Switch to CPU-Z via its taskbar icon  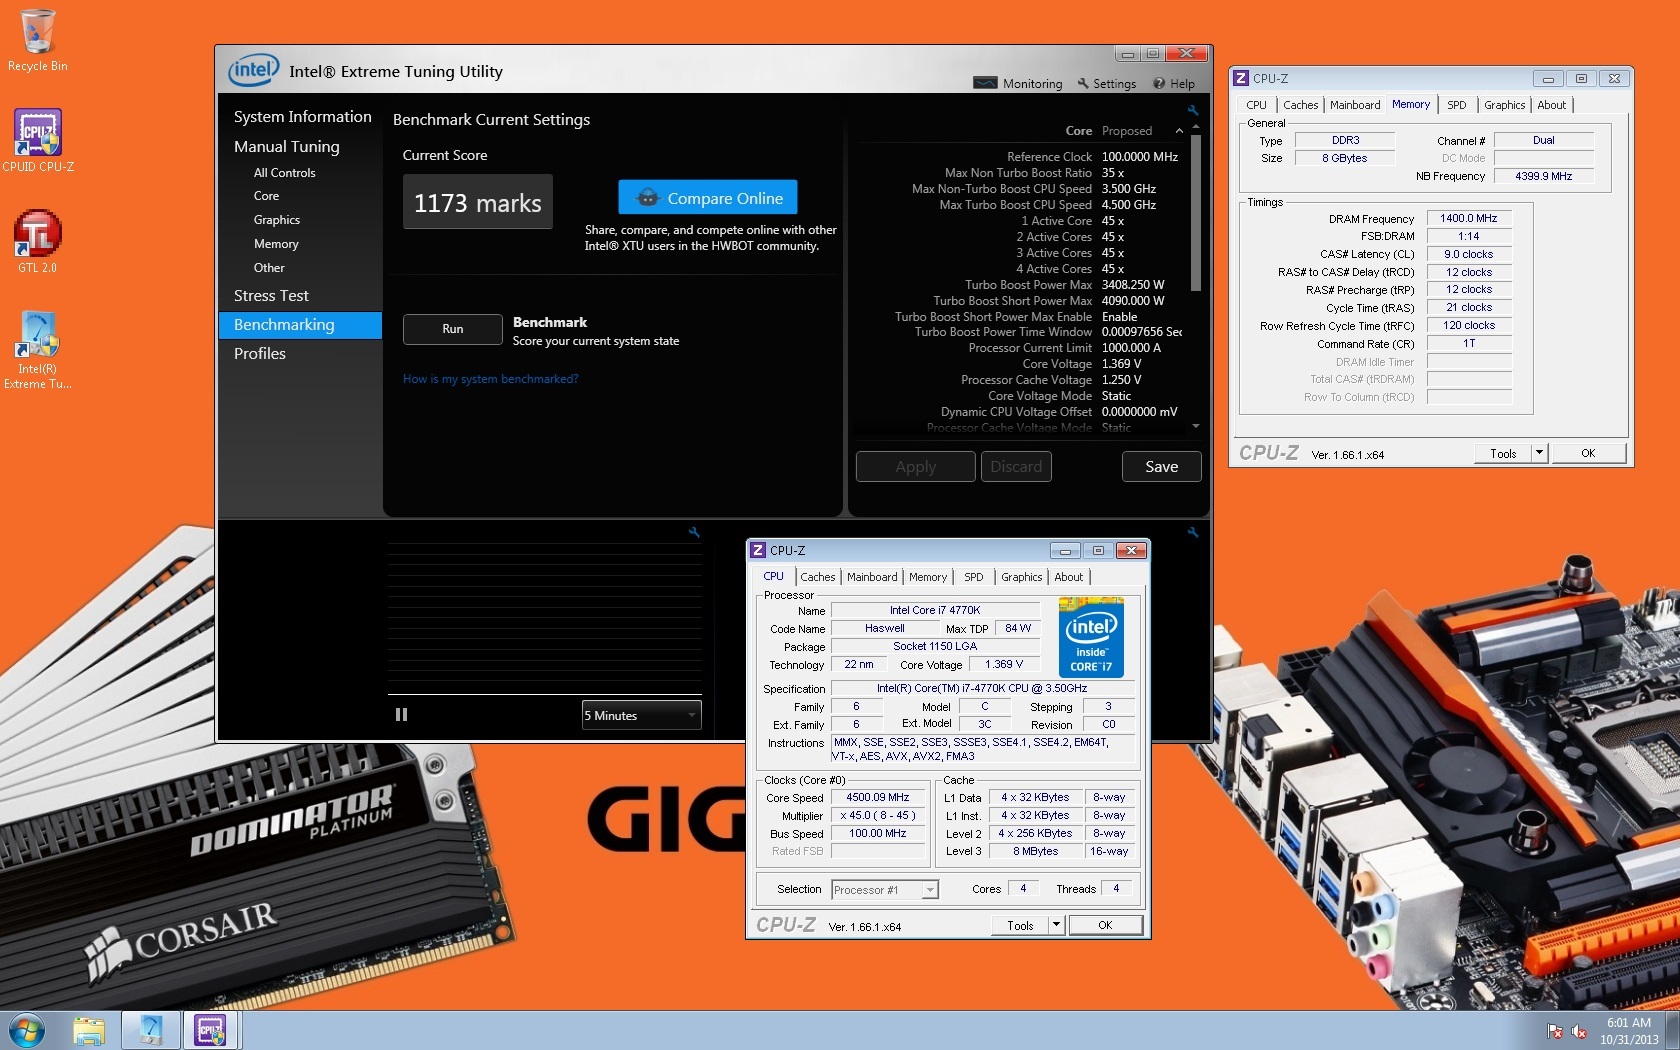(210, 1030)
